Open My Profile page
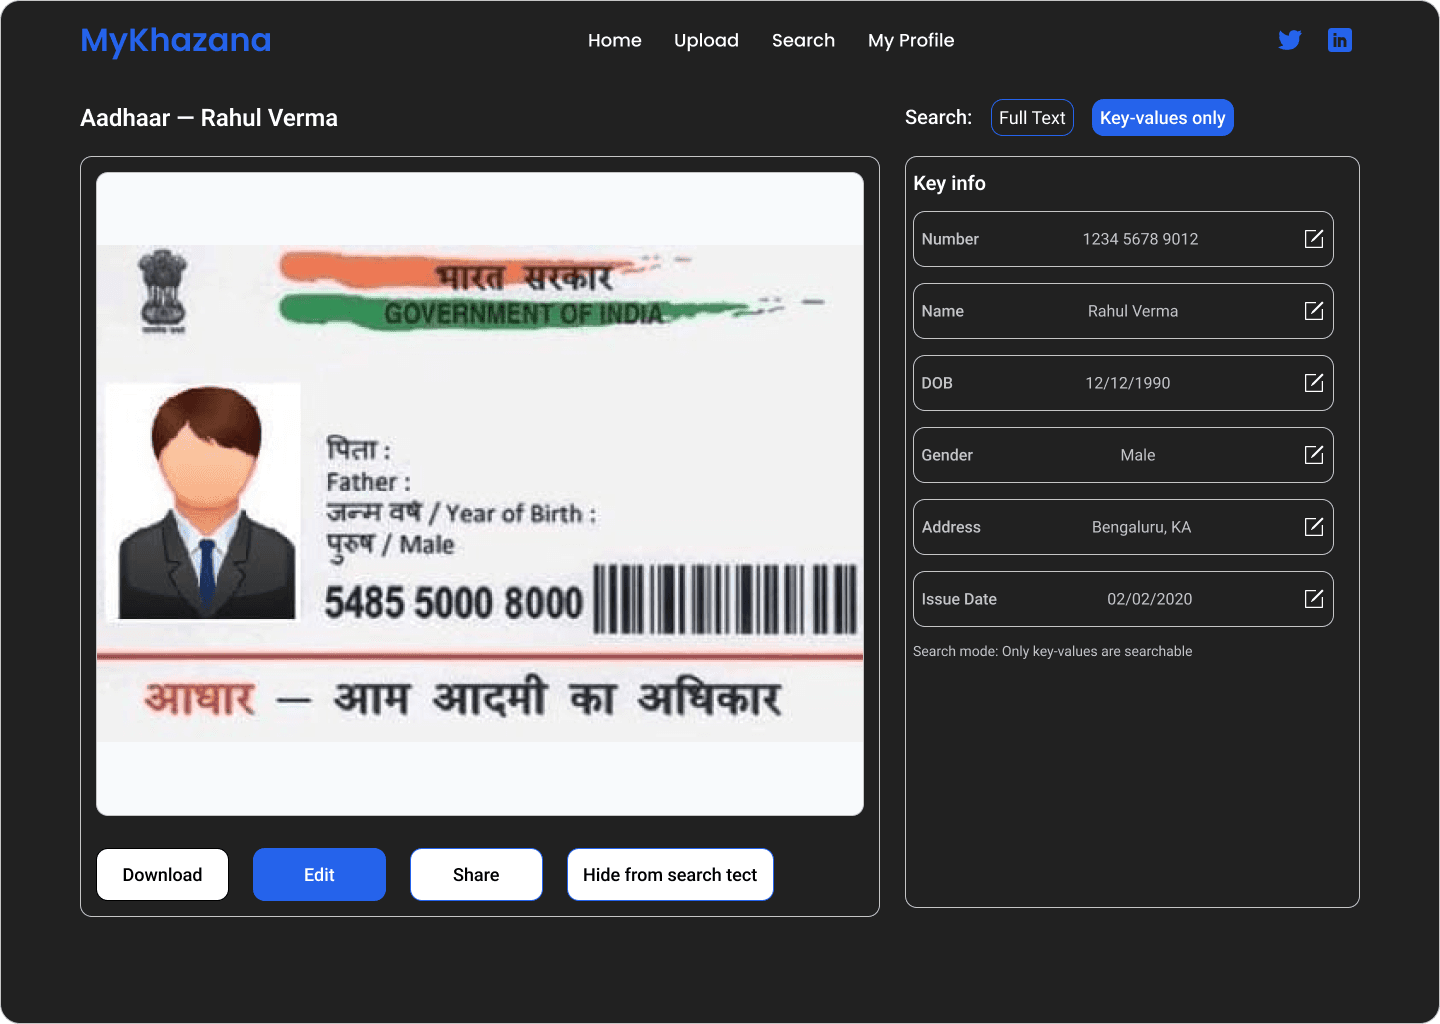The image size is (1440, 1024). [x=911, y=40]
